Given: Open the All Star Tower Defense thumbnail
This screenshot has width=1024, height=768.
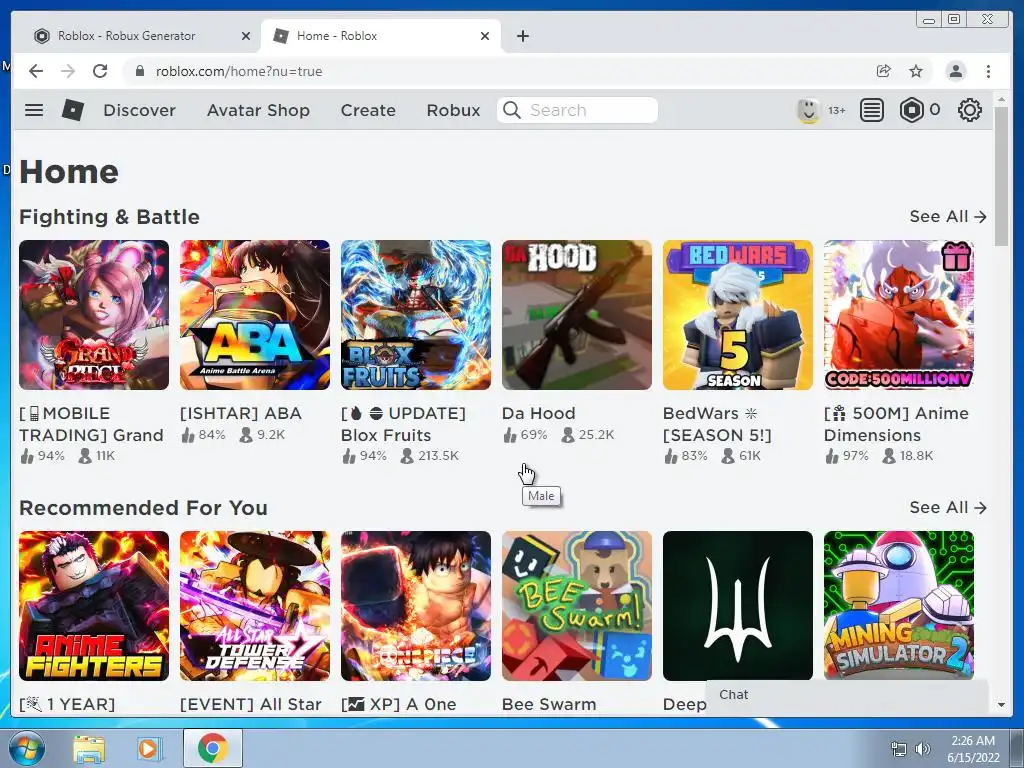Looking at the screenshot, I should (255, 606).
